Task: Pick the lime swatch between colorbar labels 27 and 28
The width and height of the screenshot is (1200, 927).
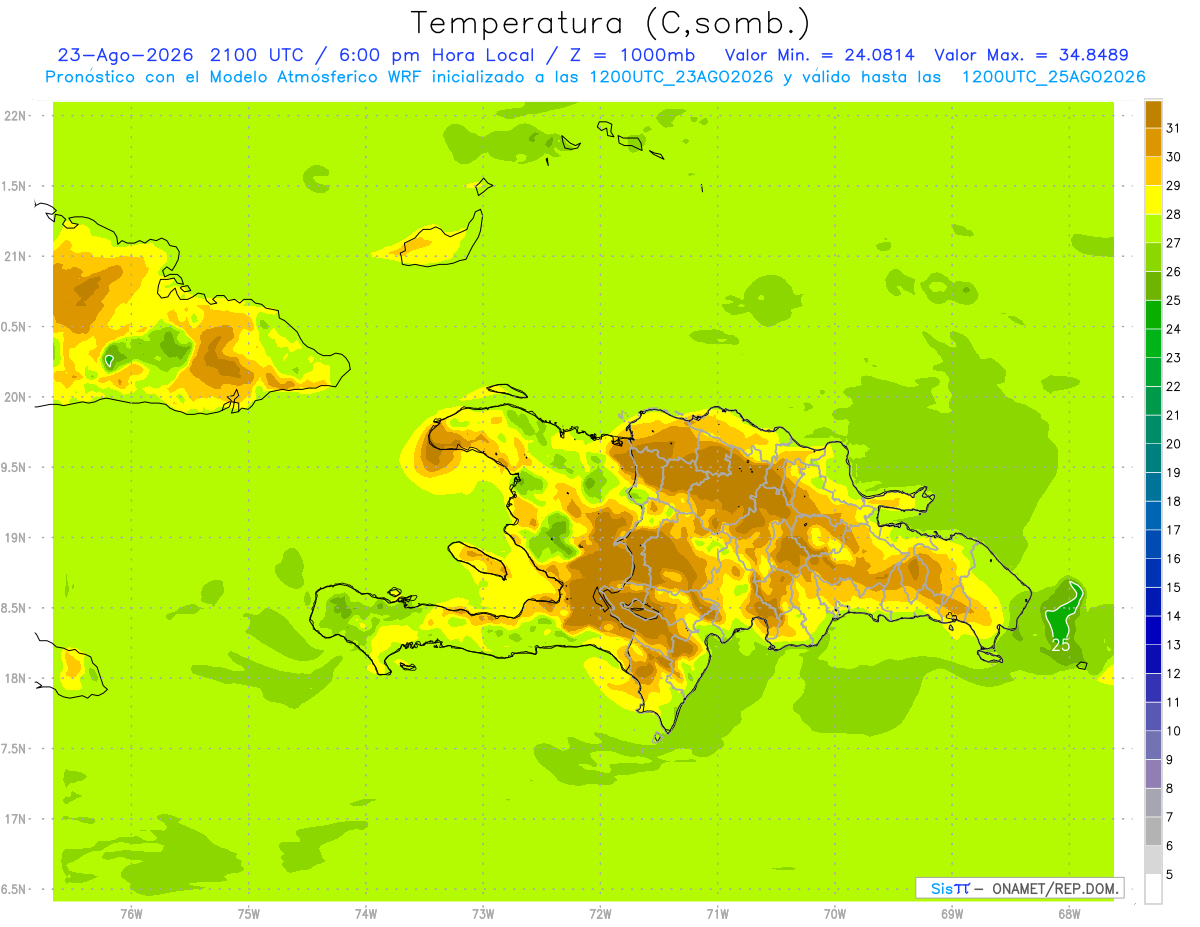Action: [1153, 229]
